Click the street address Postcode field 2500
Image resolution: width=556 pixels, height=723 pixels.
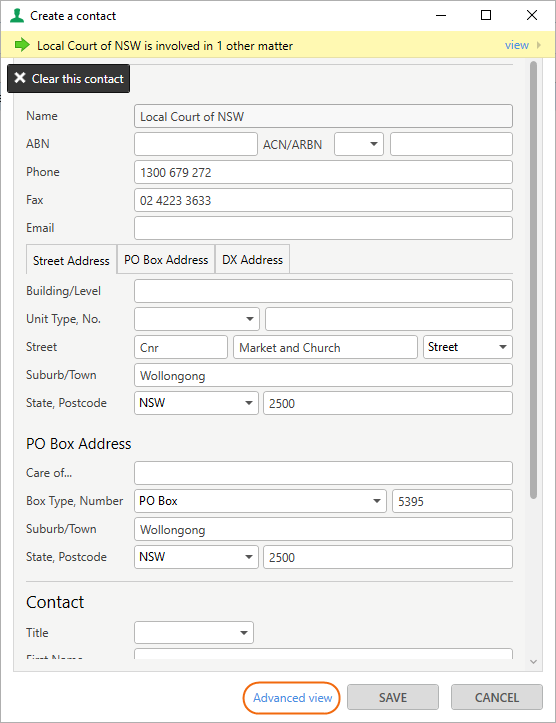(x=388, y=403)
